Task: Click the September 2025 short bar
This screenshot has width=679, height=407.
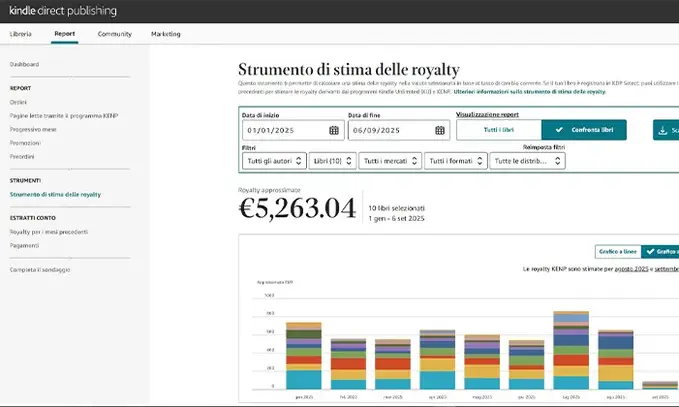Action: click(660, 385)
